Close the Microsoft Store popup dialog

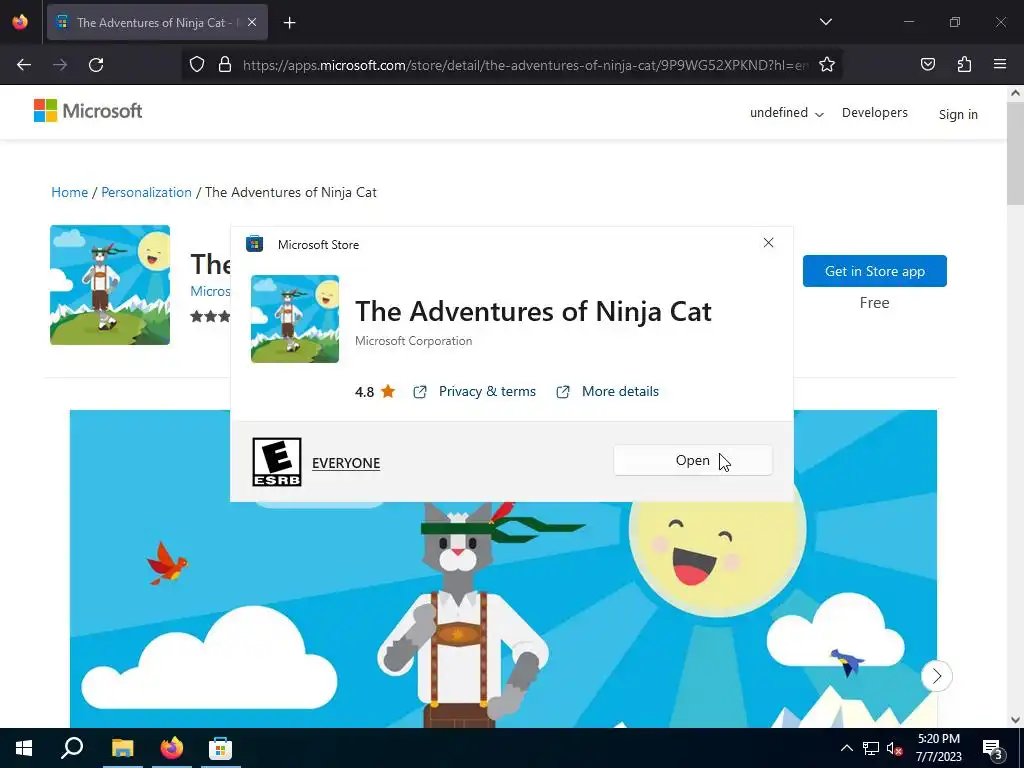coord(768,243)
